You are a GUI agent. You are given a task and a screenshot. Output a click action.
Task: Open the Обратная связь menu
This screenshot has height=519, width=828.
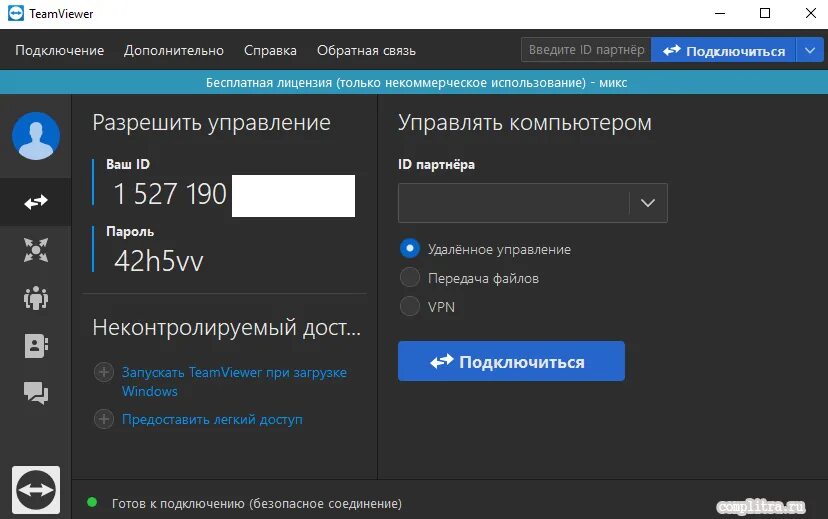(x=366, y=51)
